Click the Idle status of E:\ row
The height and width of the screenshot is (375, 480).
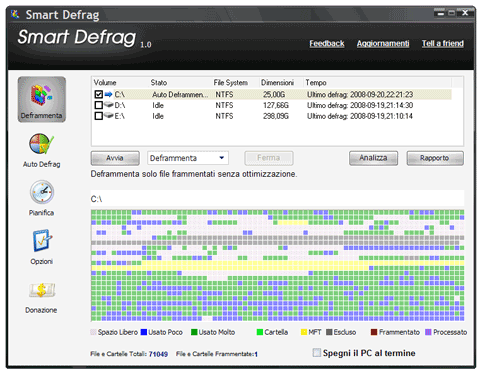tap(158, 116)
